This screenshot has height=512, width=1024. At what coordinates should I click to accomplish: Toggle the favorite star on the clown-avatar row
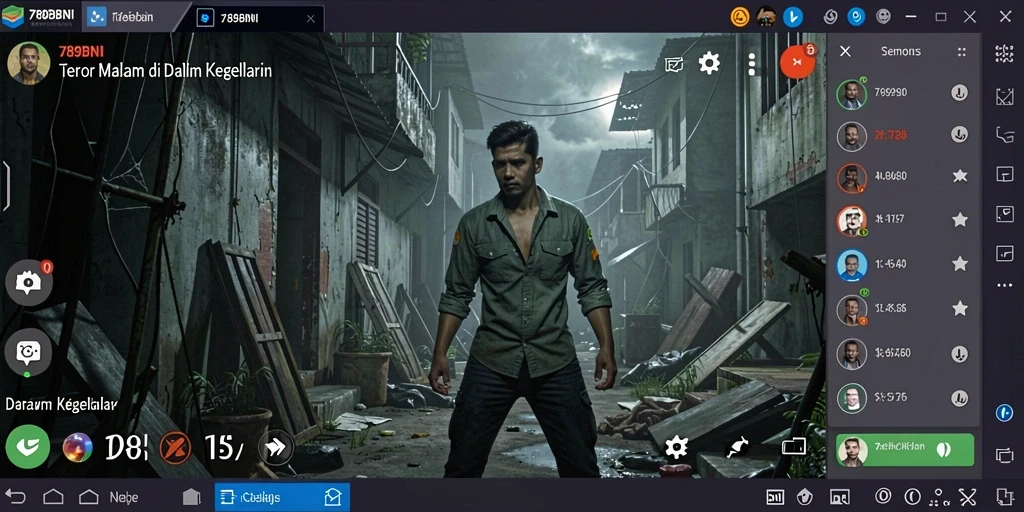(959, 219)
